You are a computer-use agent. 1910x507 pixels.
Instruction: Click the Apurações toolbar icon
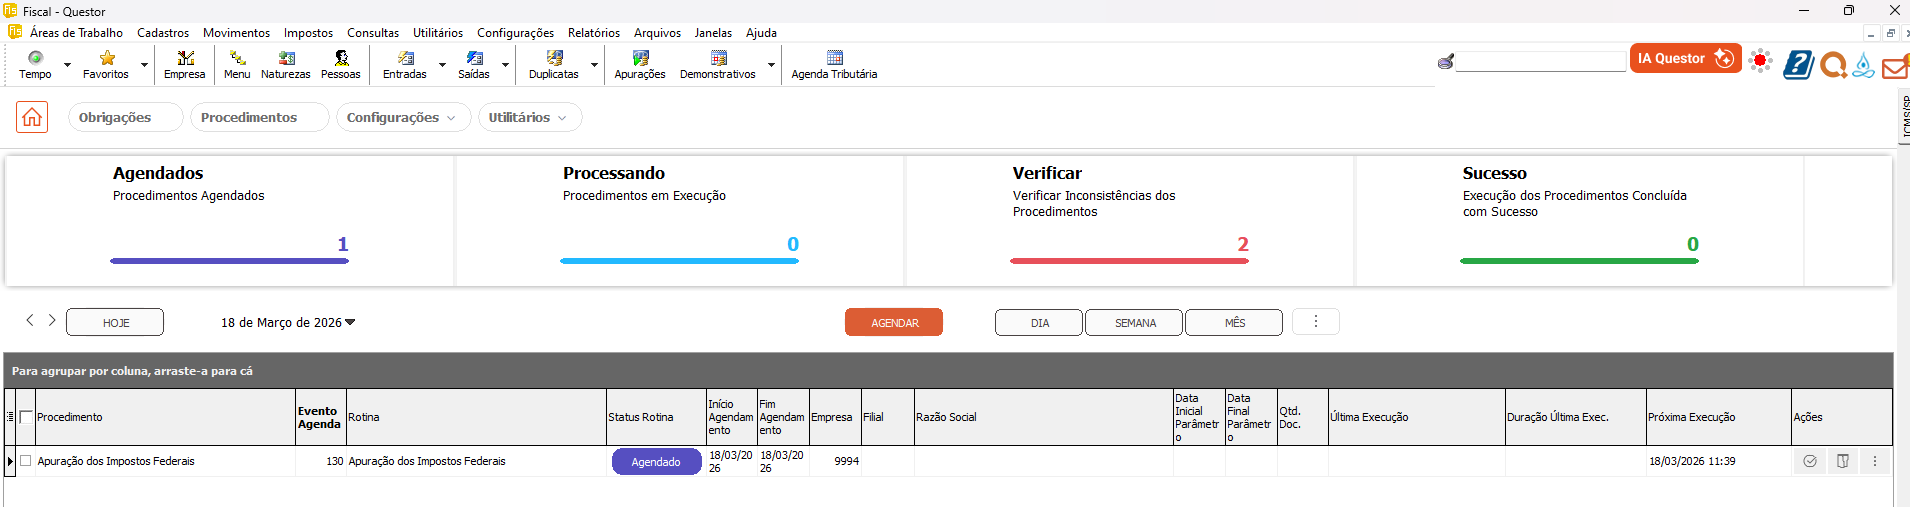tap(640, 64)
